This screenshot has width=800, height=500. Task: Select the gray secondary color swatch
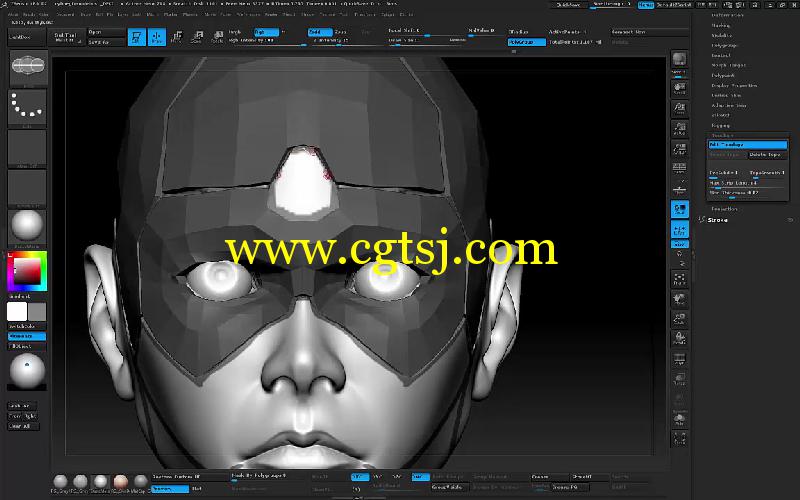click(37, 311)
